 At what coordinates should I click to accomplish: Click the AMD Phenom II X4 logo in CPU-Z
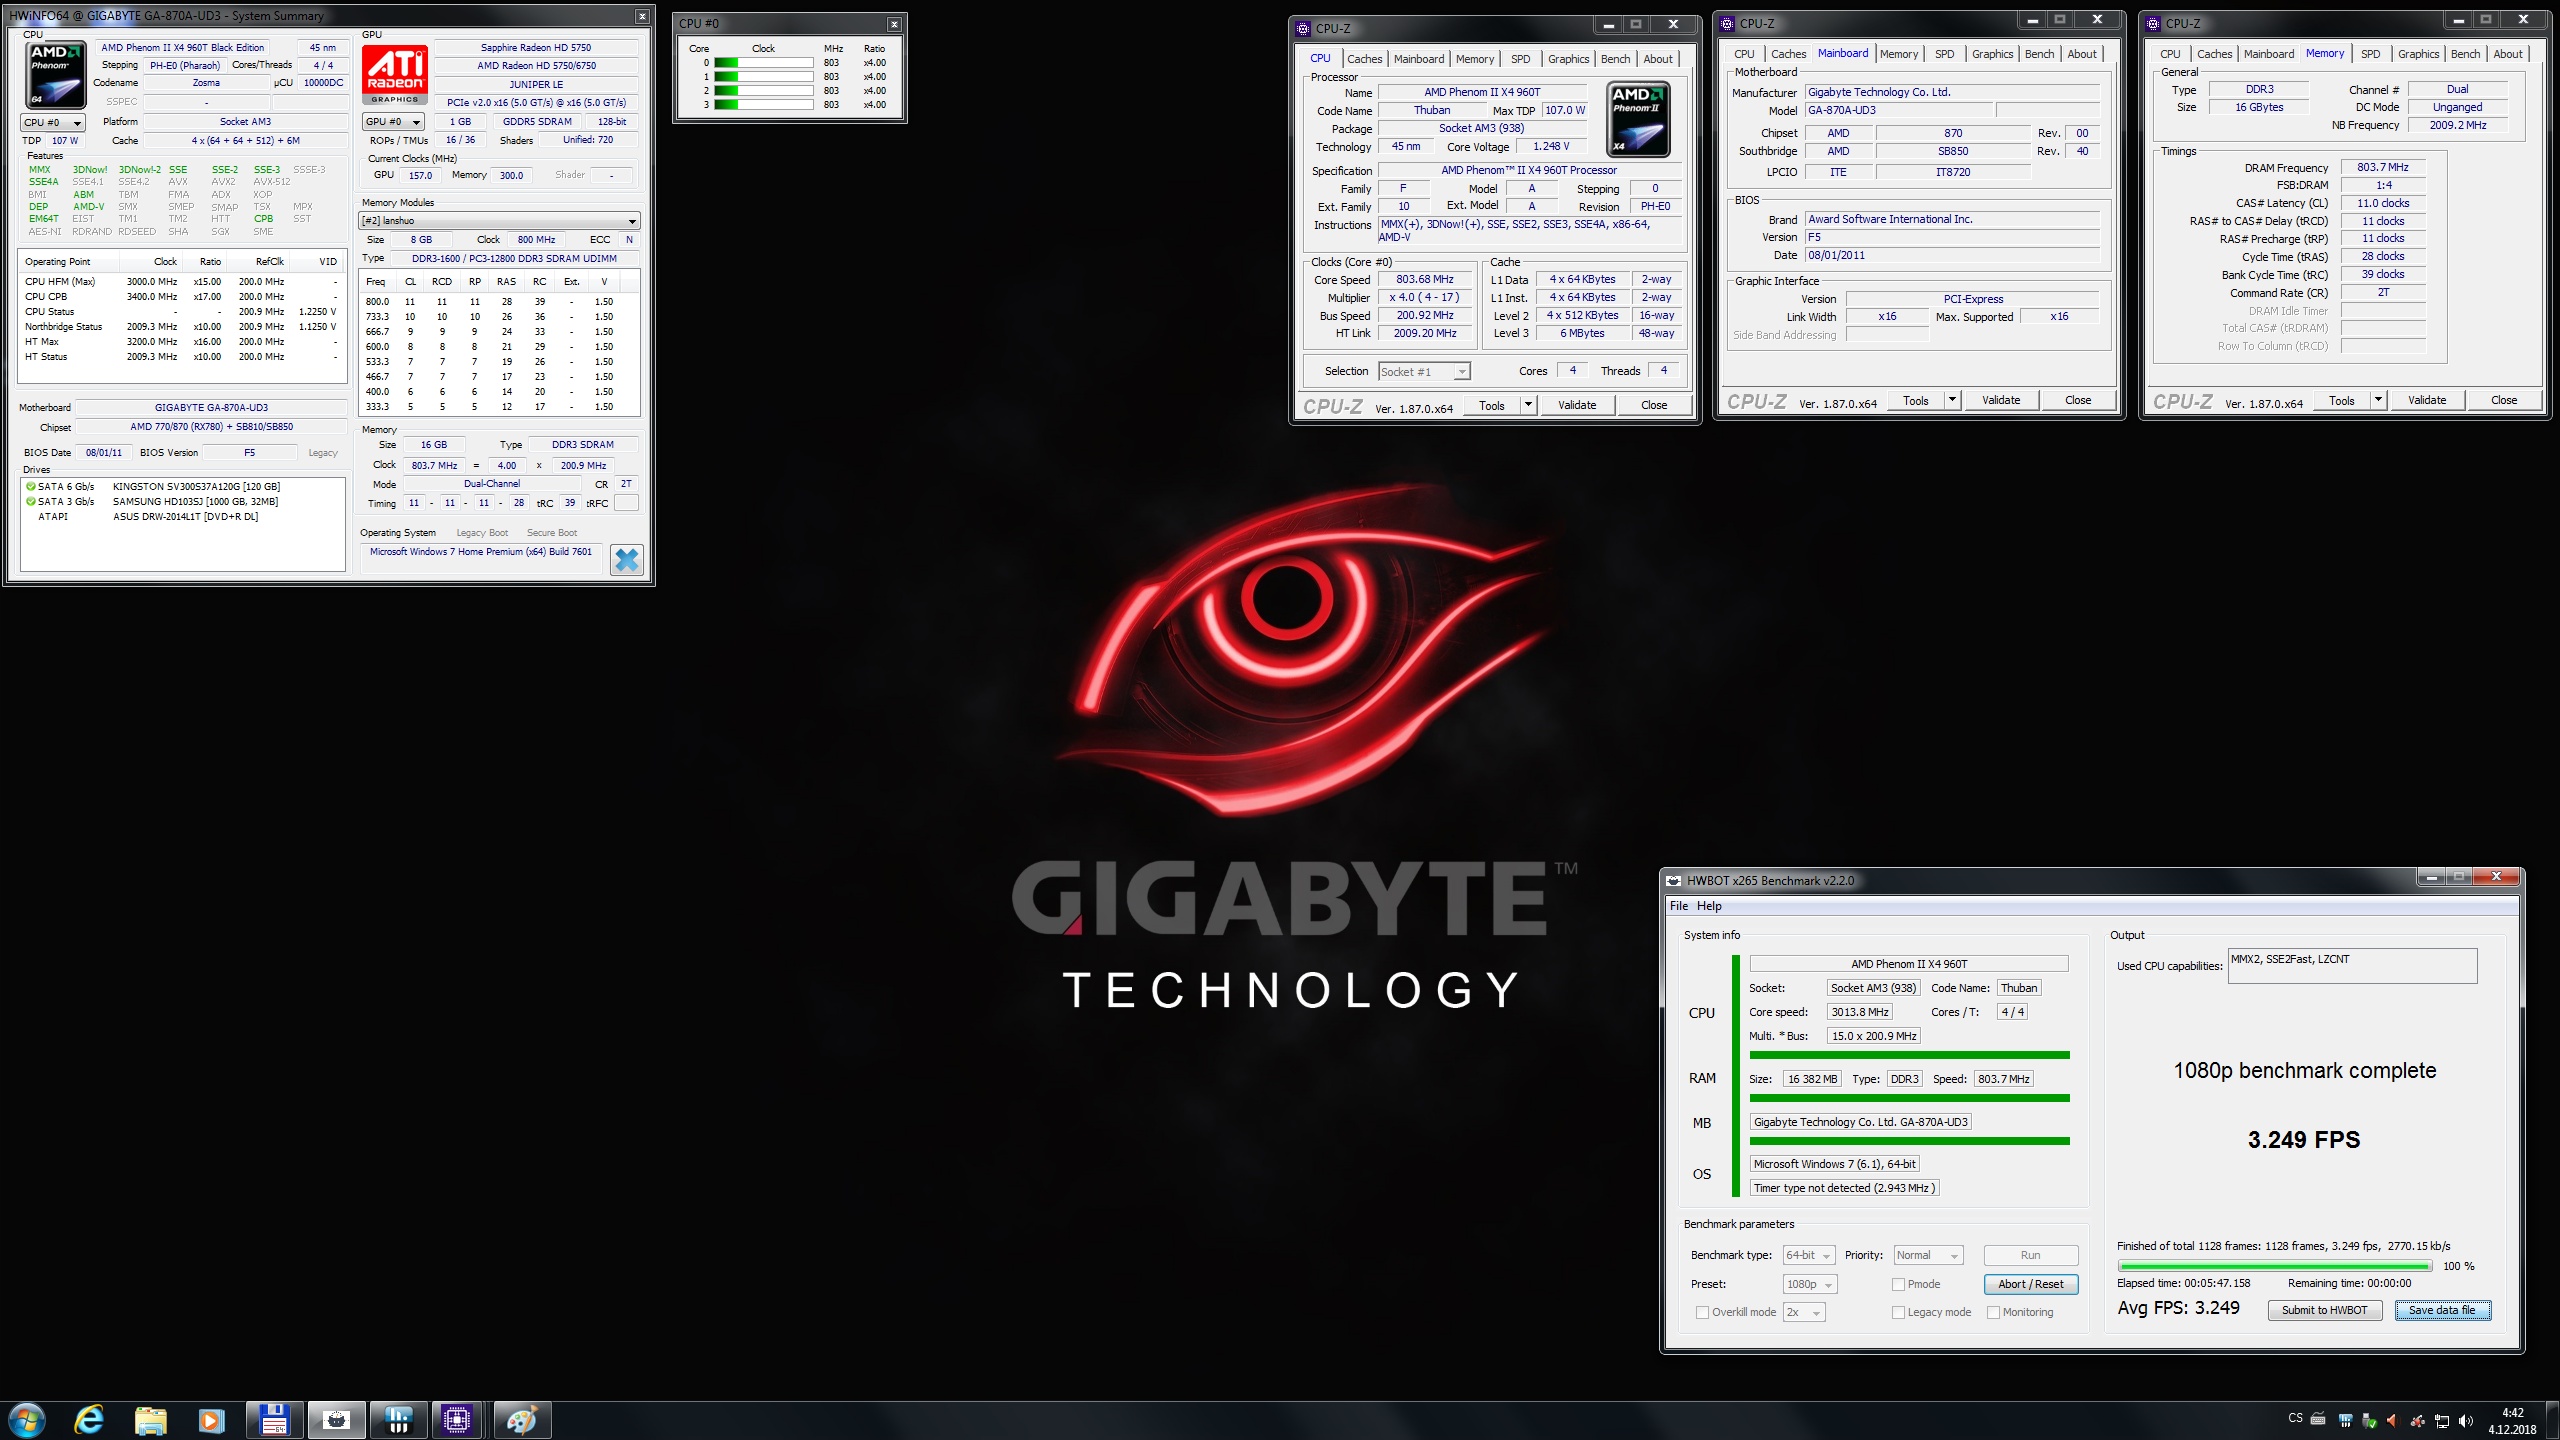point(1639,119)
